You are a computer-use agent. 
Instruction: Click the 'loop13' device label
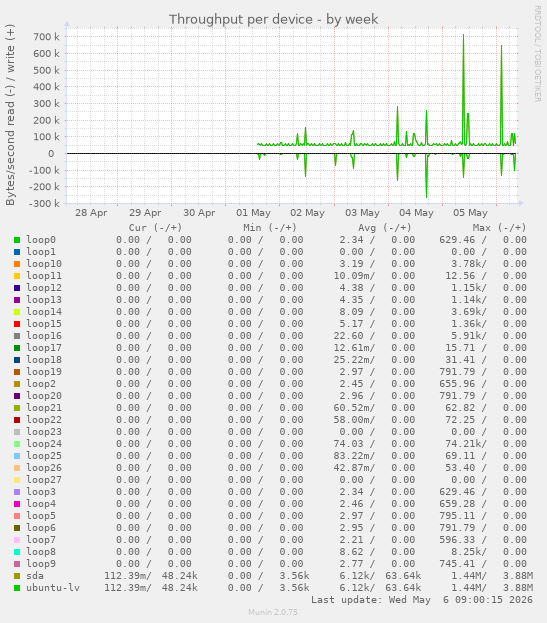coord(44,300)
